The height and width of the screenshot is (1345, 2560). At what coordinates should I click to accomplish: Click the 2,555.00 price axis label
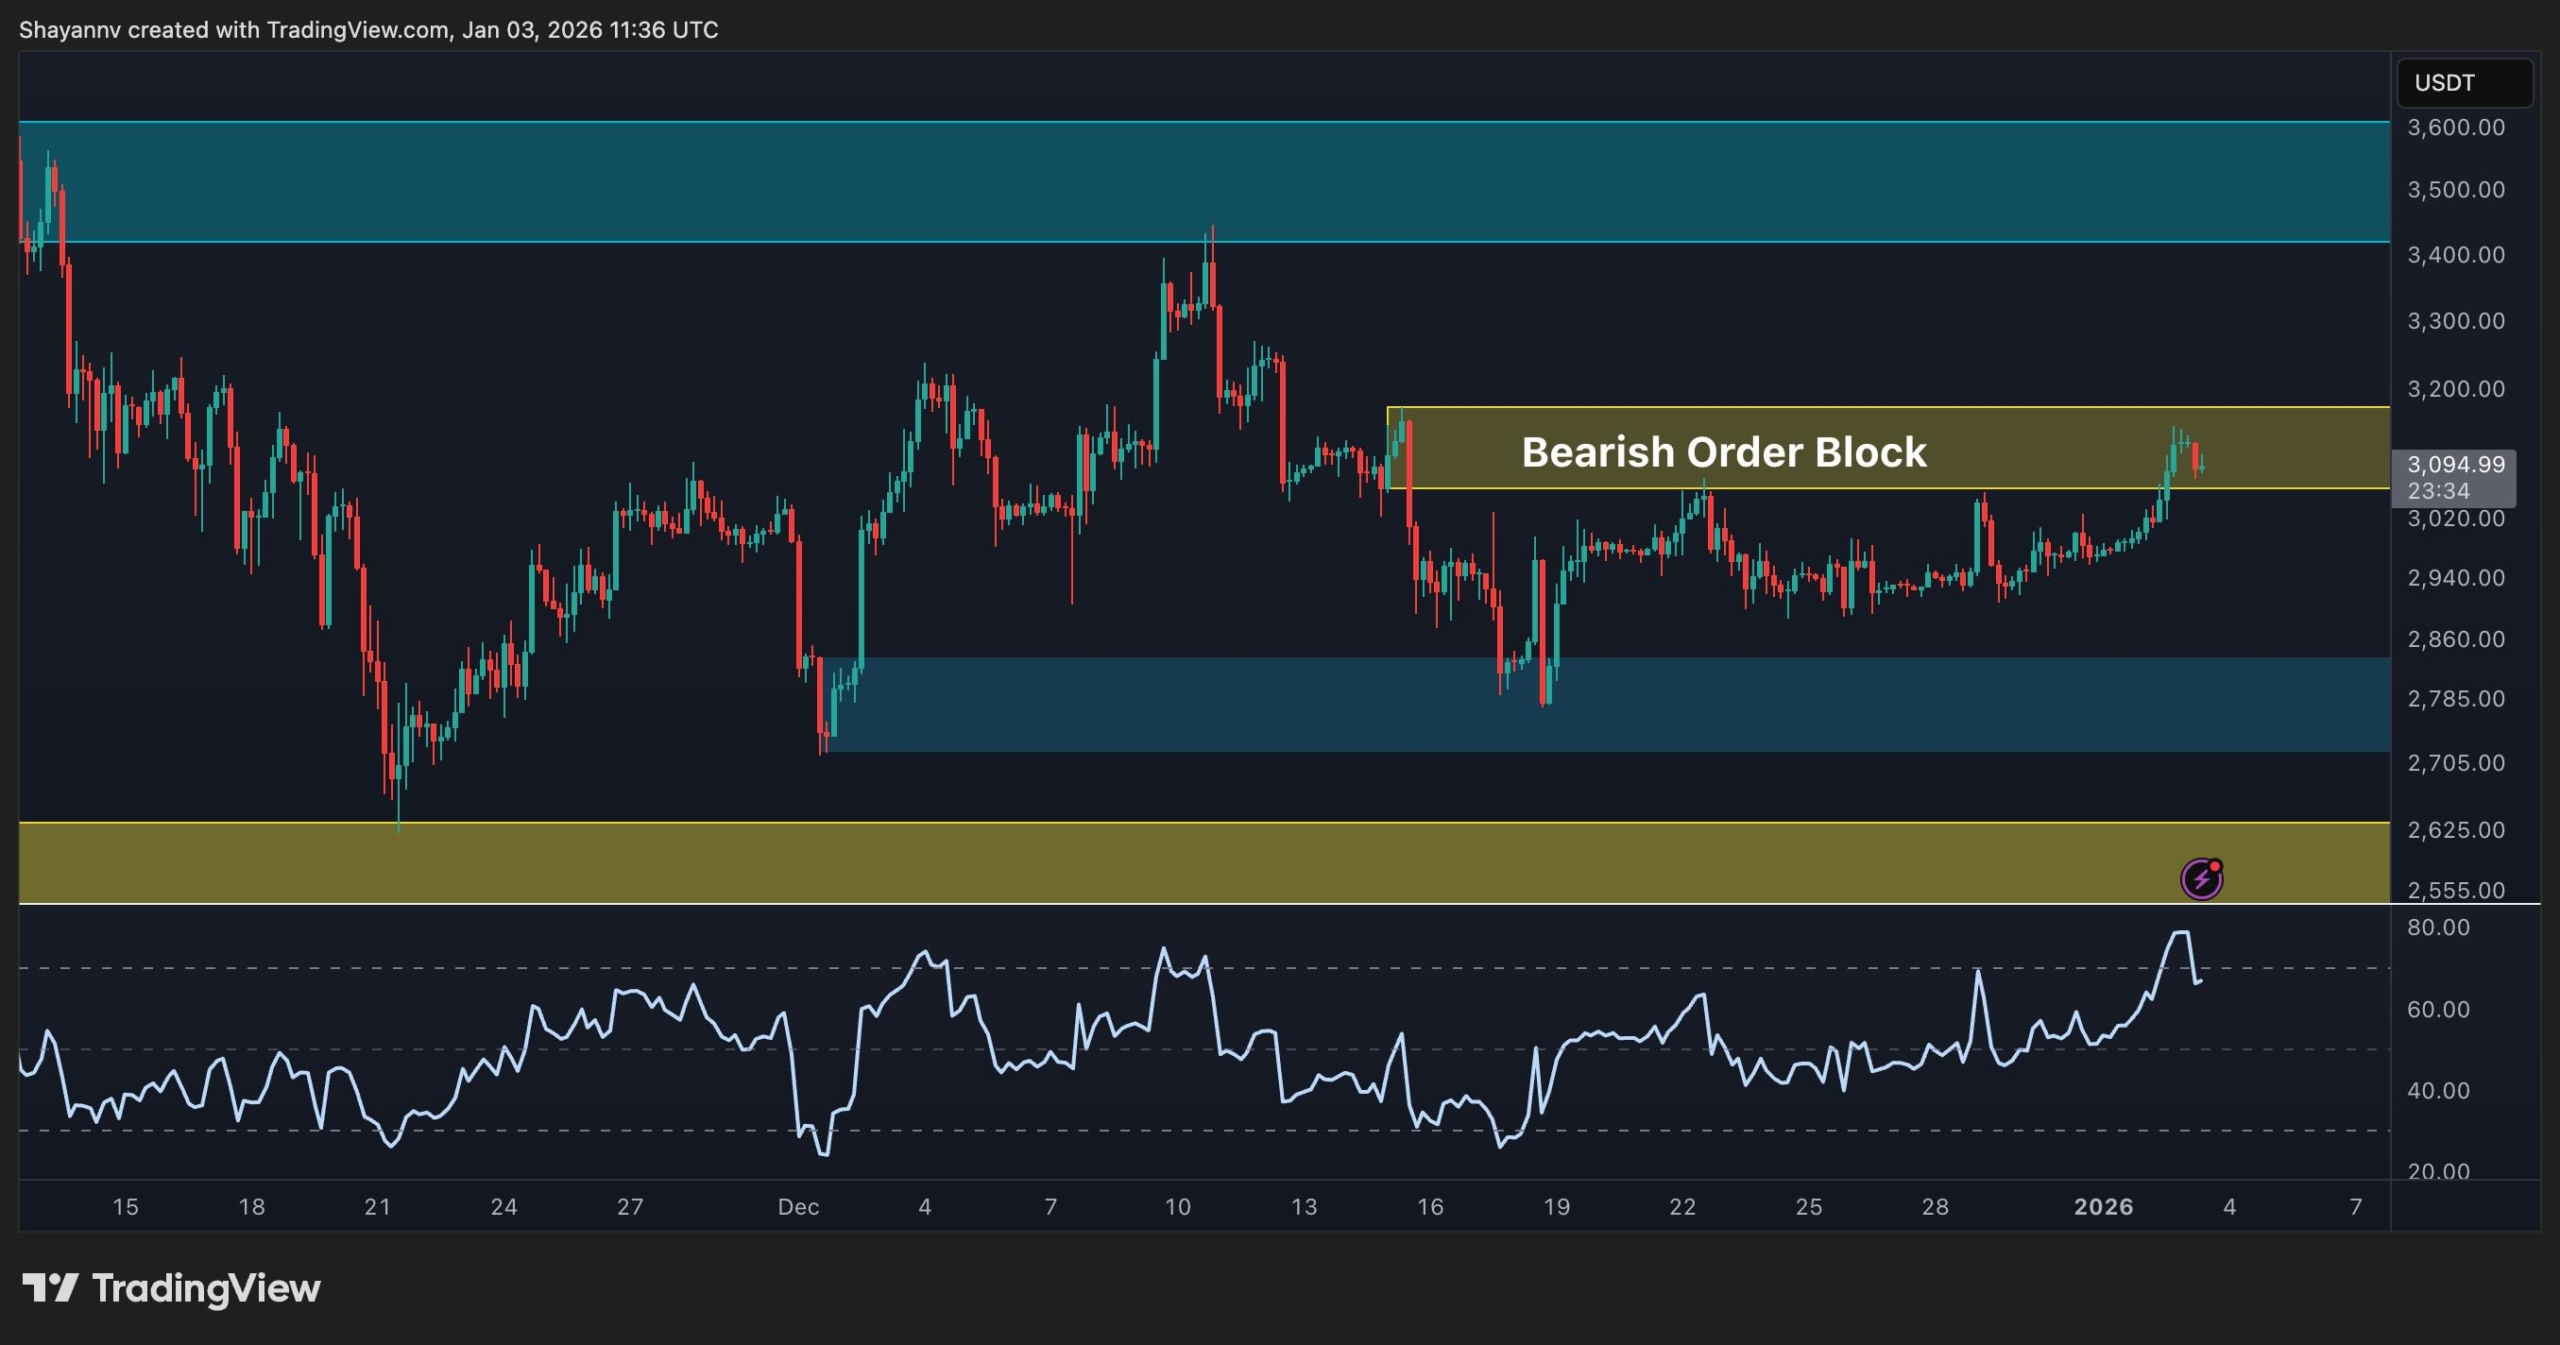(x=2455, y=890)
